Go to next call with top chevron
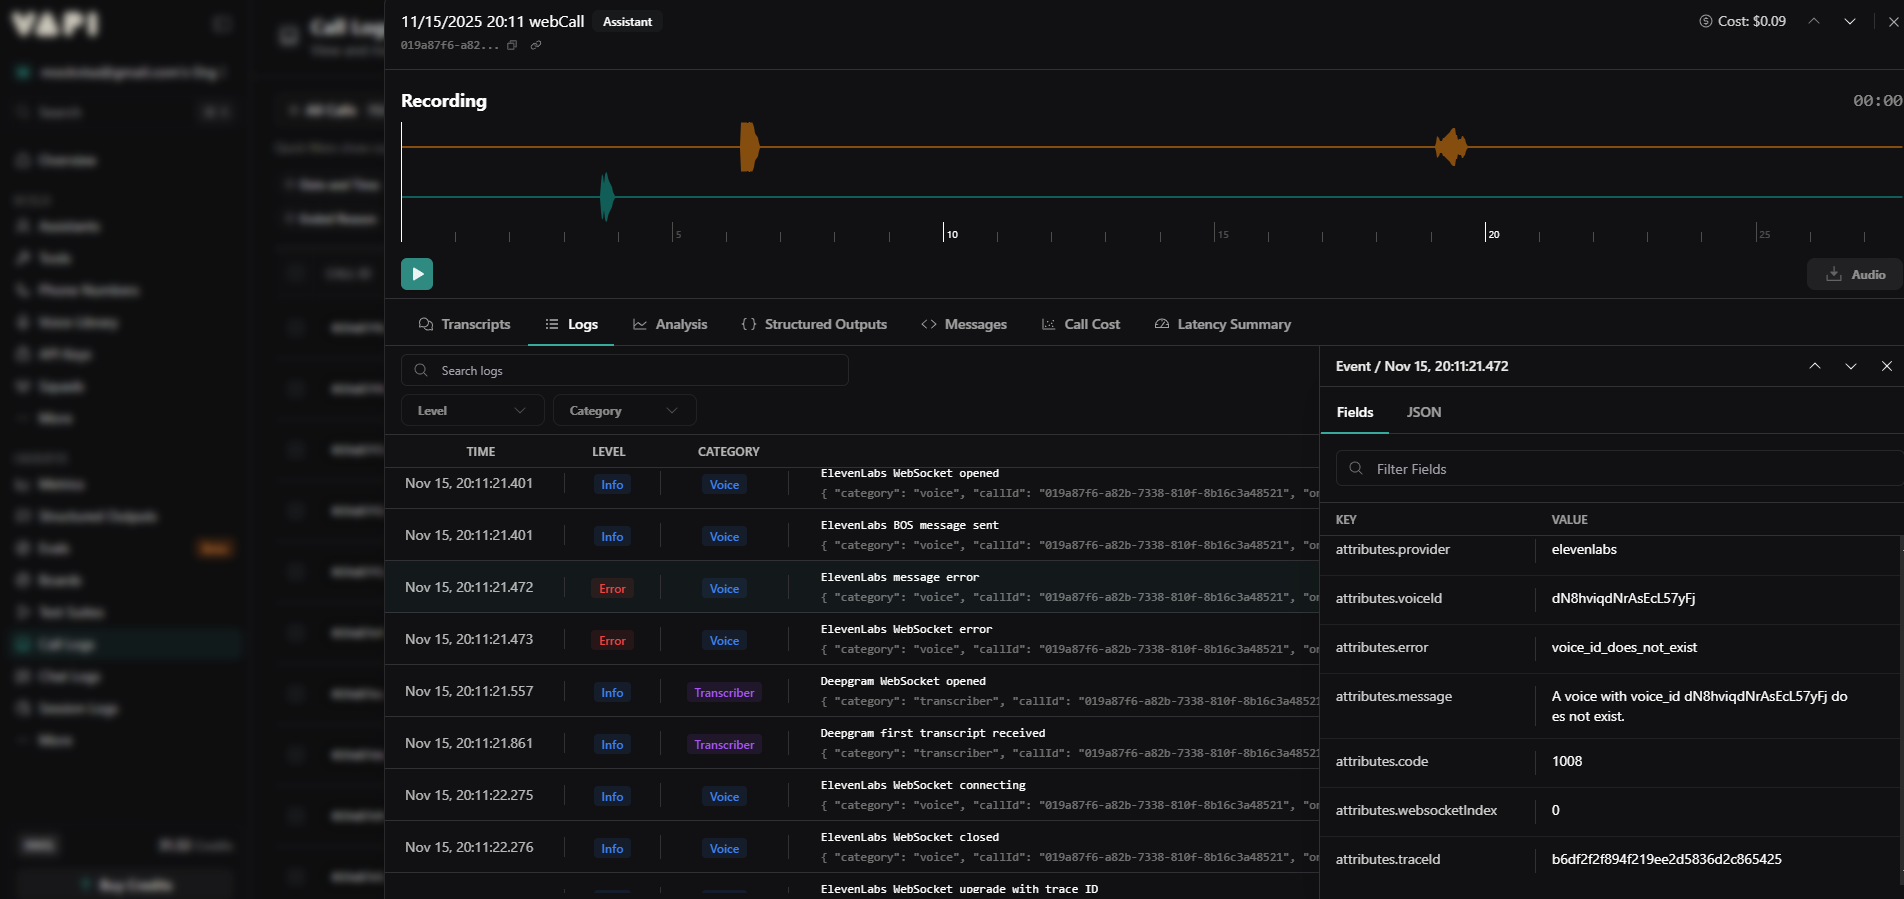The width and height of the screenshot is (1904, 899). pos(1850,21)
